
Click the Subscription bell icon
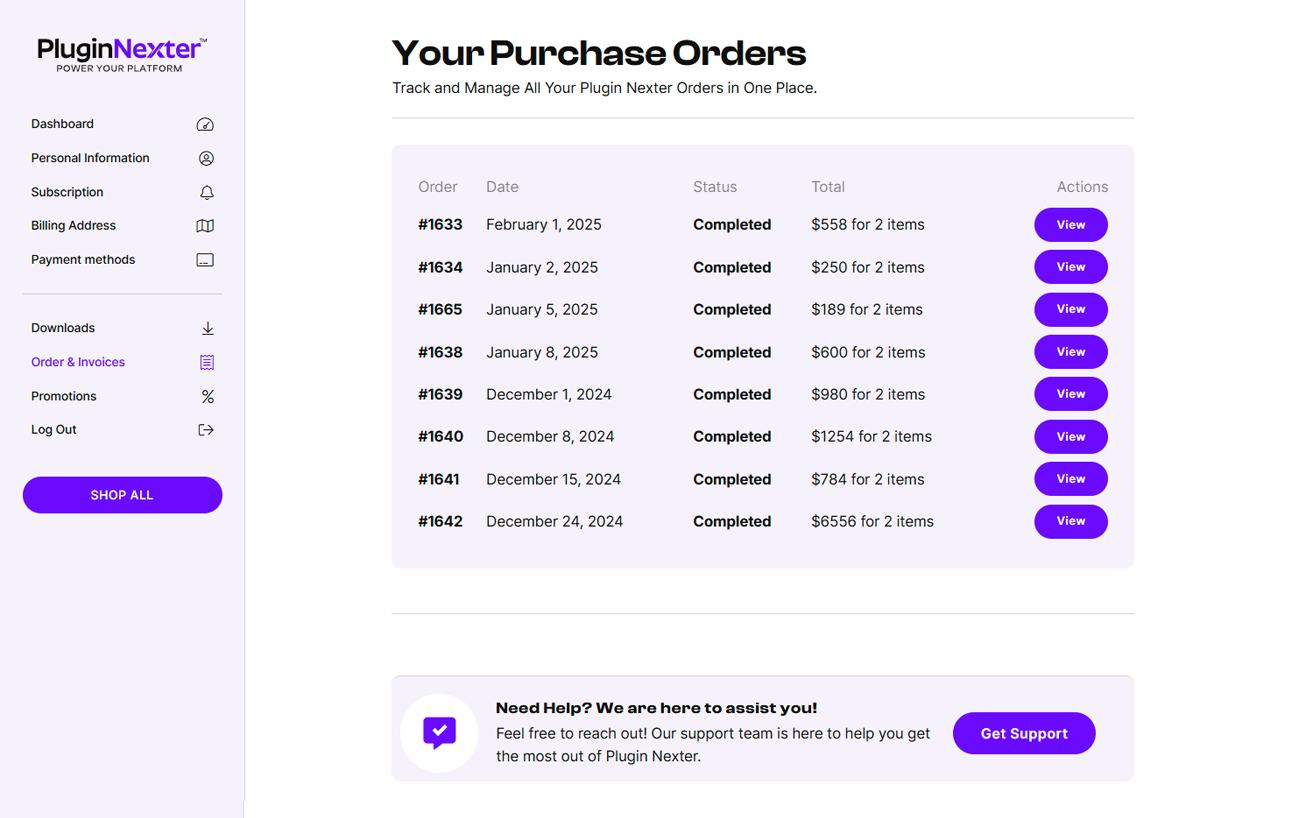206,192
